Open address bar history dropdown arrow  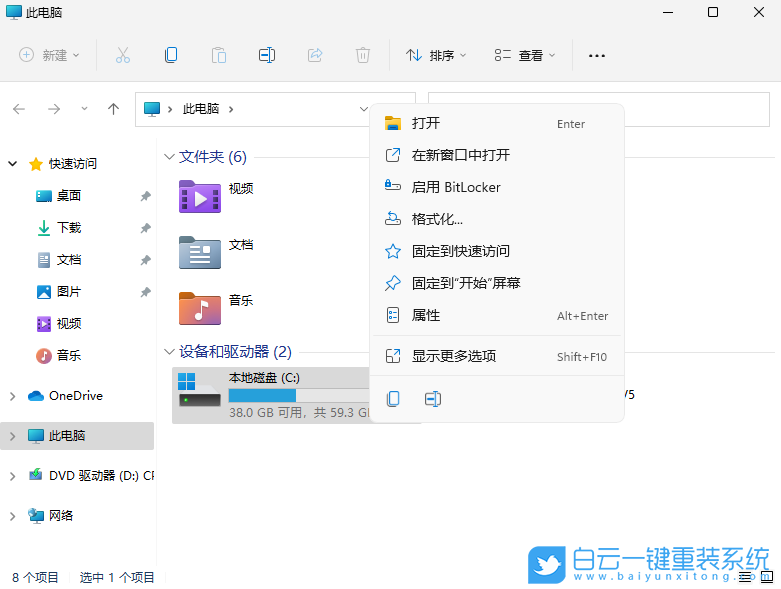coord(364,109)
